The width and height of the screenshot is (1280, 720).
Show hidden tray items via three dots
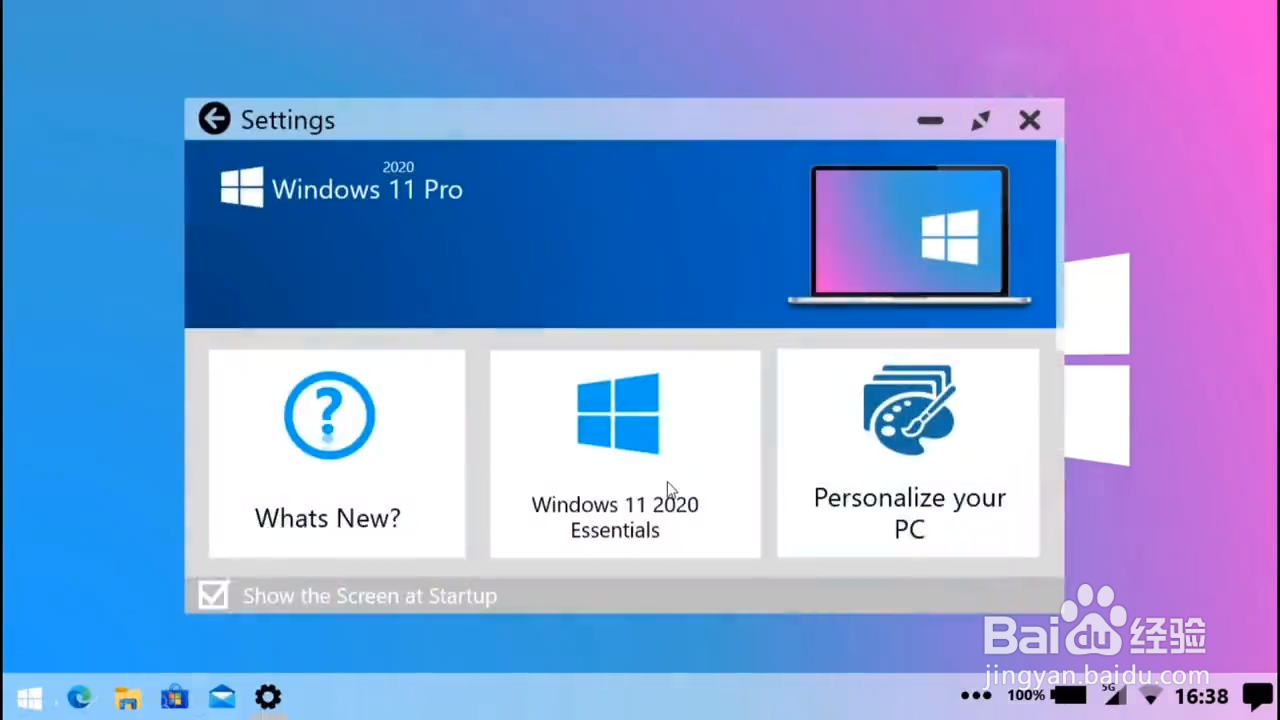pos(976,696)
